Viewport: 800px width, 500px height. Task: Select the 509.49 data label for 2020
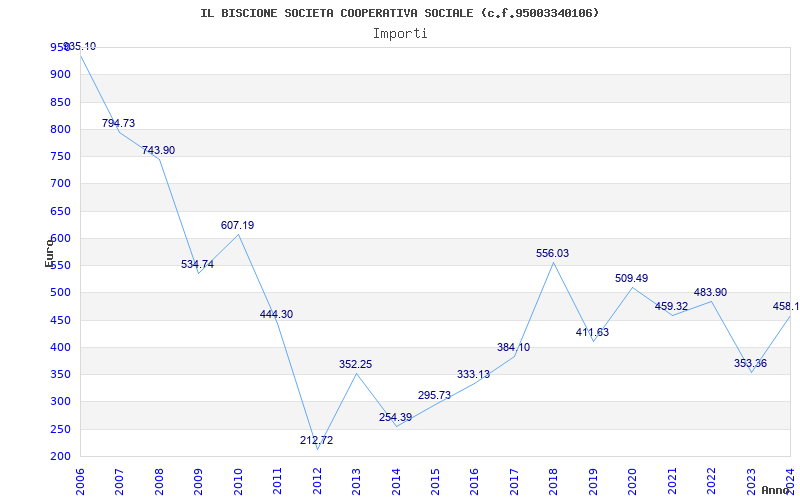(x=631, y=278)
